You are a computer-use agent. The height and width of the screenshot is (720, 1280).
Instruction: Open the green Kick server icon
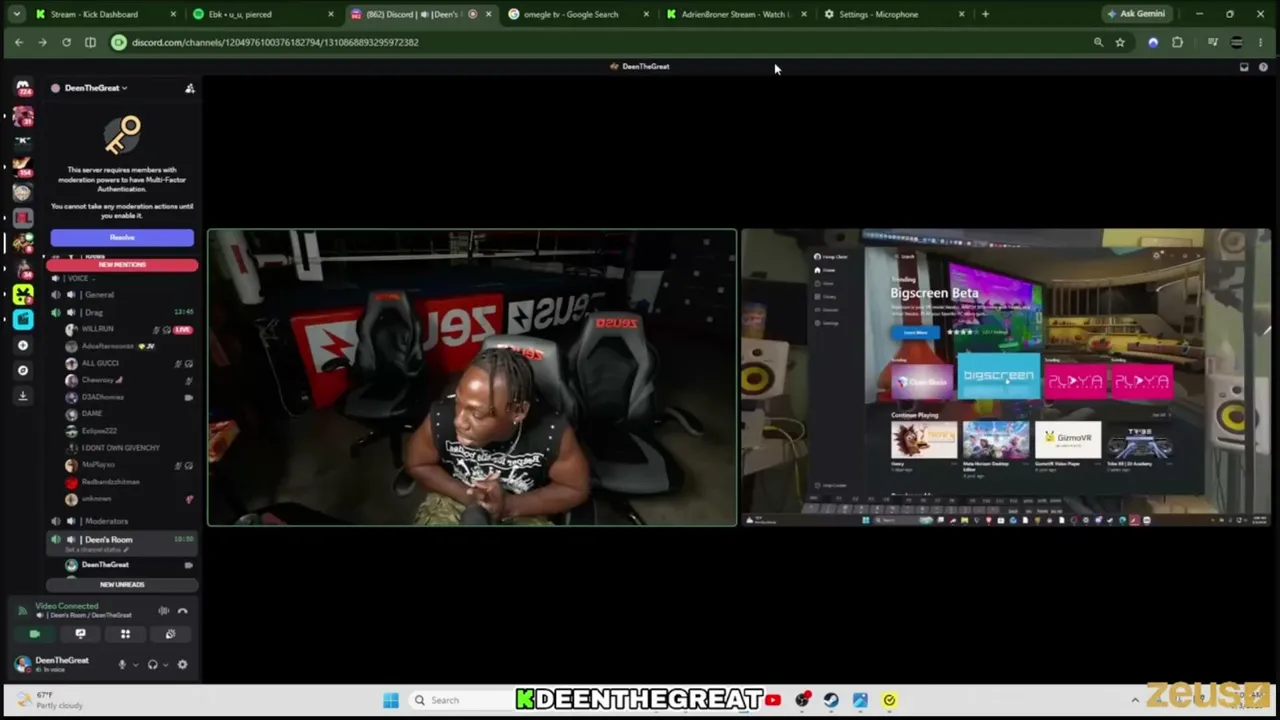(23, 294)
